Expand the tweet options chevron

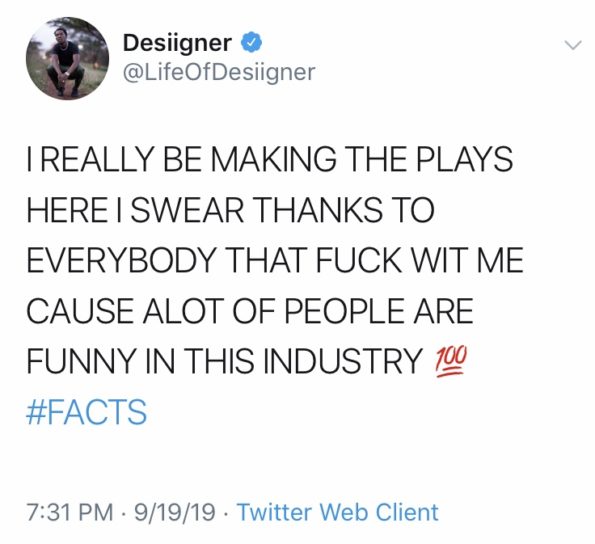point(573,46)
